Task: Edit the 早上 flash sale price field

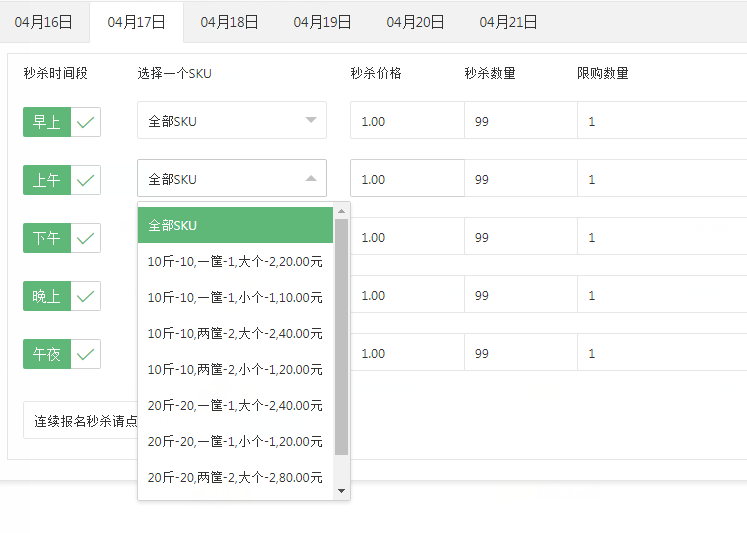Action: [x=407, y=120]
